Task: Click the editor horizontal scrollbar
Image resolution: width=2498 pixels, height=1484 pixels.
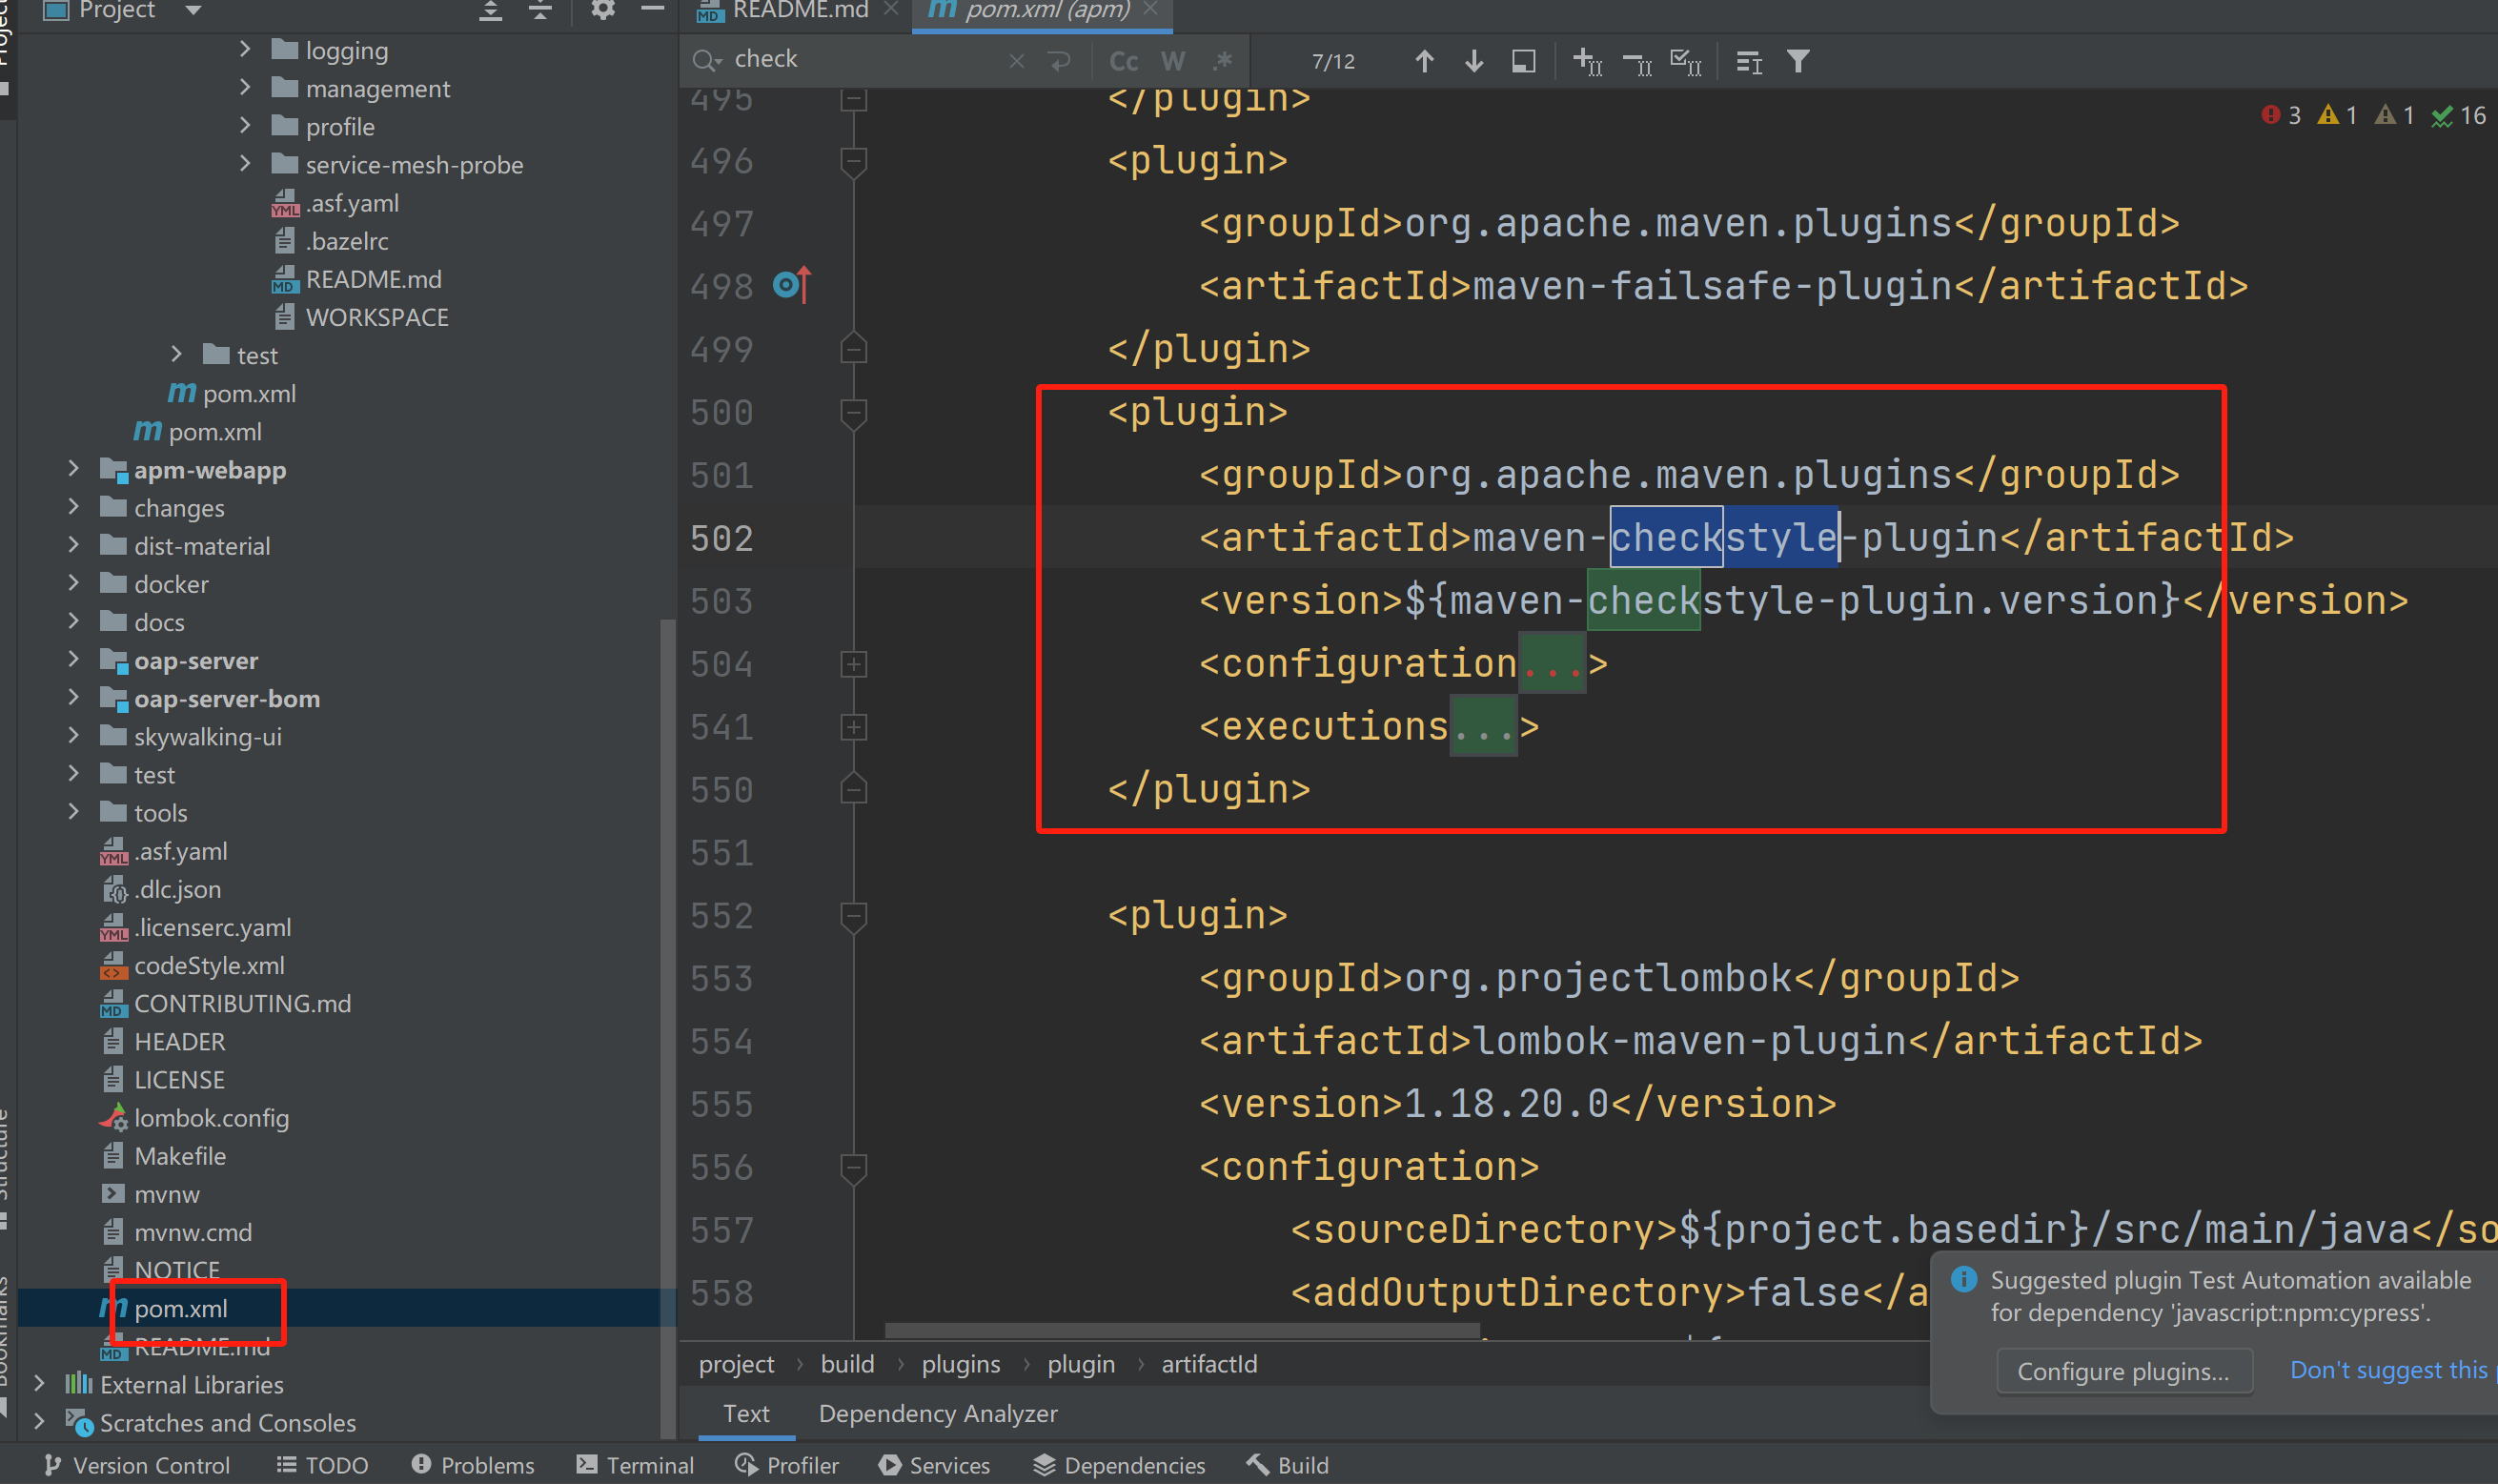Action: (1181, 1331)
